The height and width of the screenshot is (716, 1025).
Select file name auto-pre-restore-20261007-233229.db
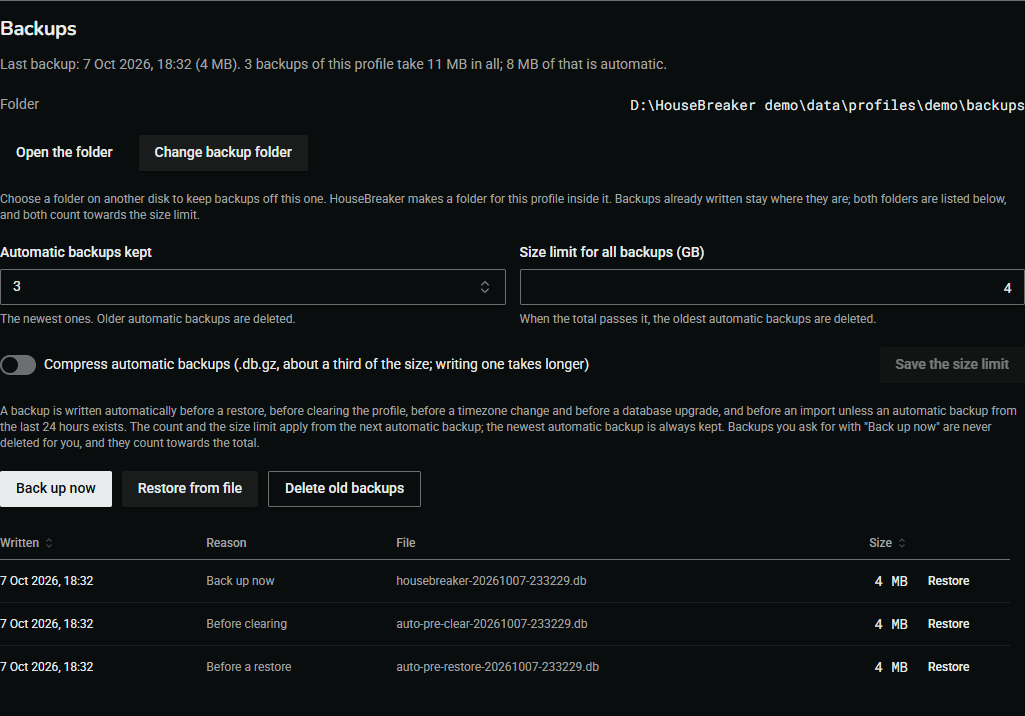coord(497,667)
